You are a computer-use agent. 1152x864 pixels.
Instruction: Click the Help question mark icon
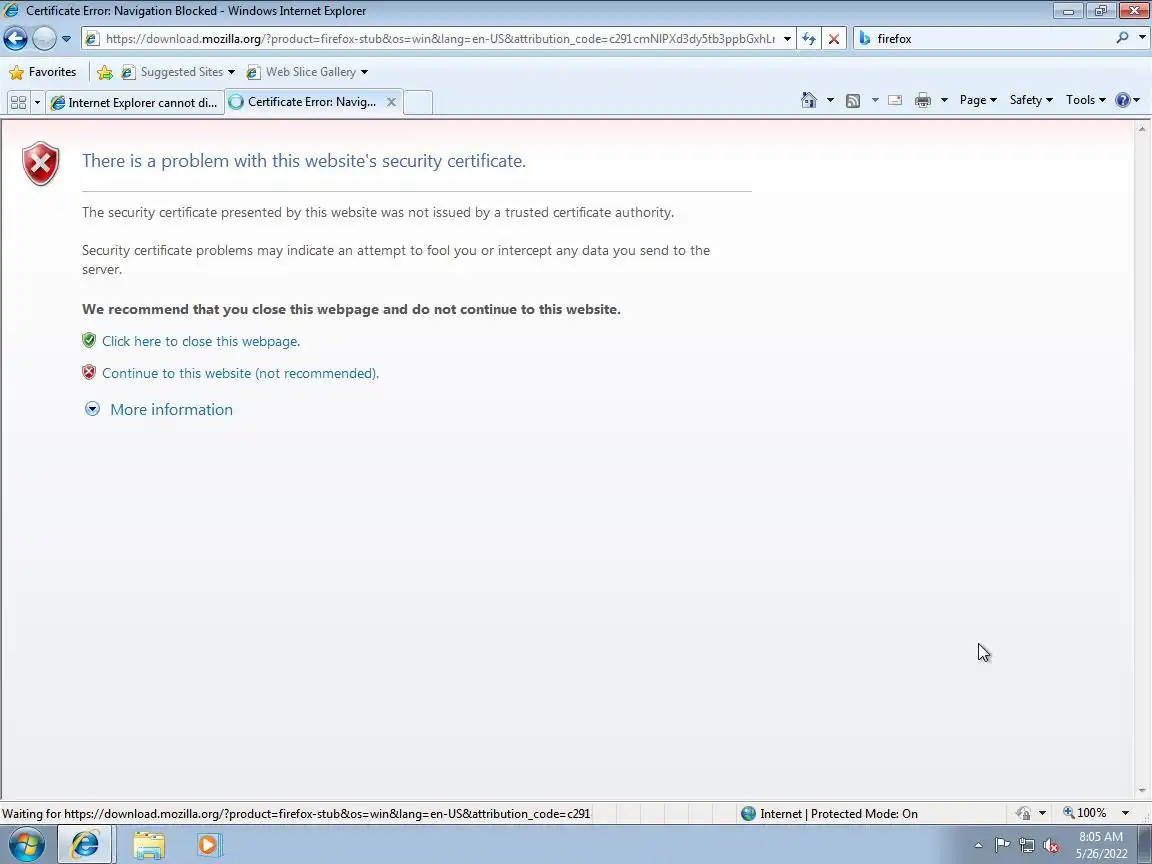1123,100
